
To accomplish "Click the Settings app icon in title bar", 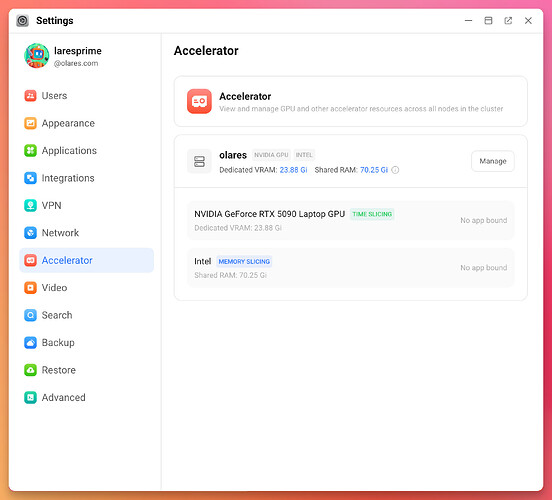I will (23, 21).
